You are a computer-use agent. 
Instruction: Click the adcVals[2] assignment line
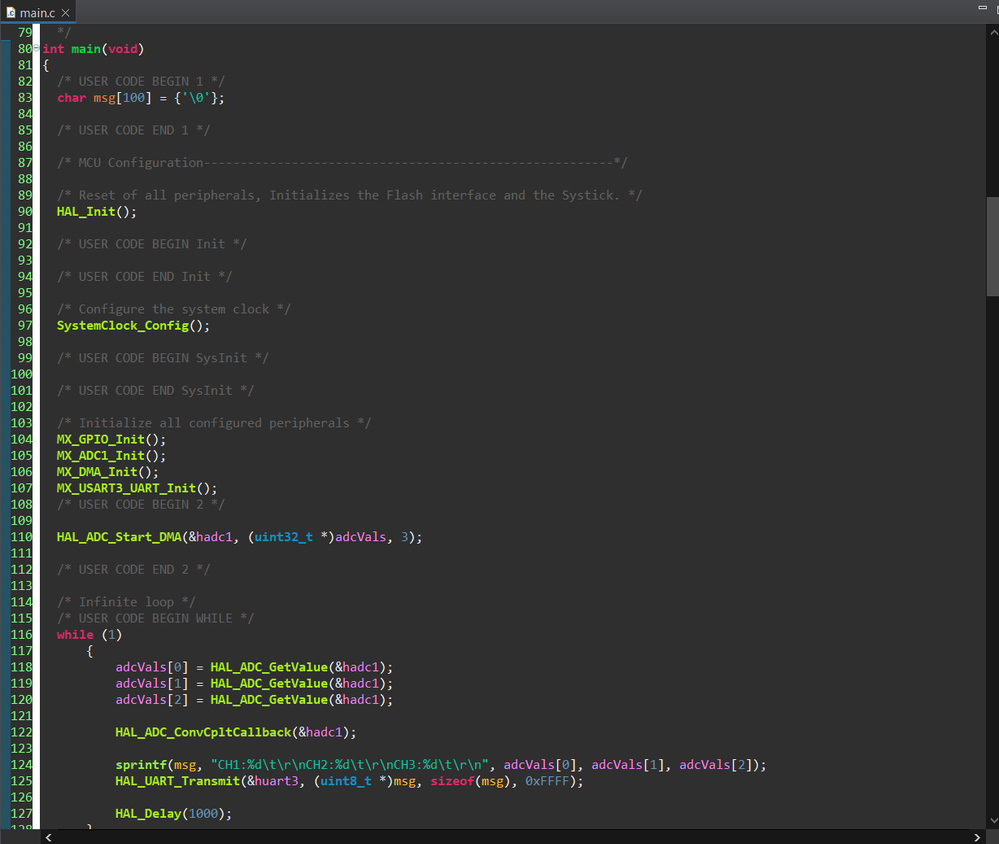(x=254, y=700)
